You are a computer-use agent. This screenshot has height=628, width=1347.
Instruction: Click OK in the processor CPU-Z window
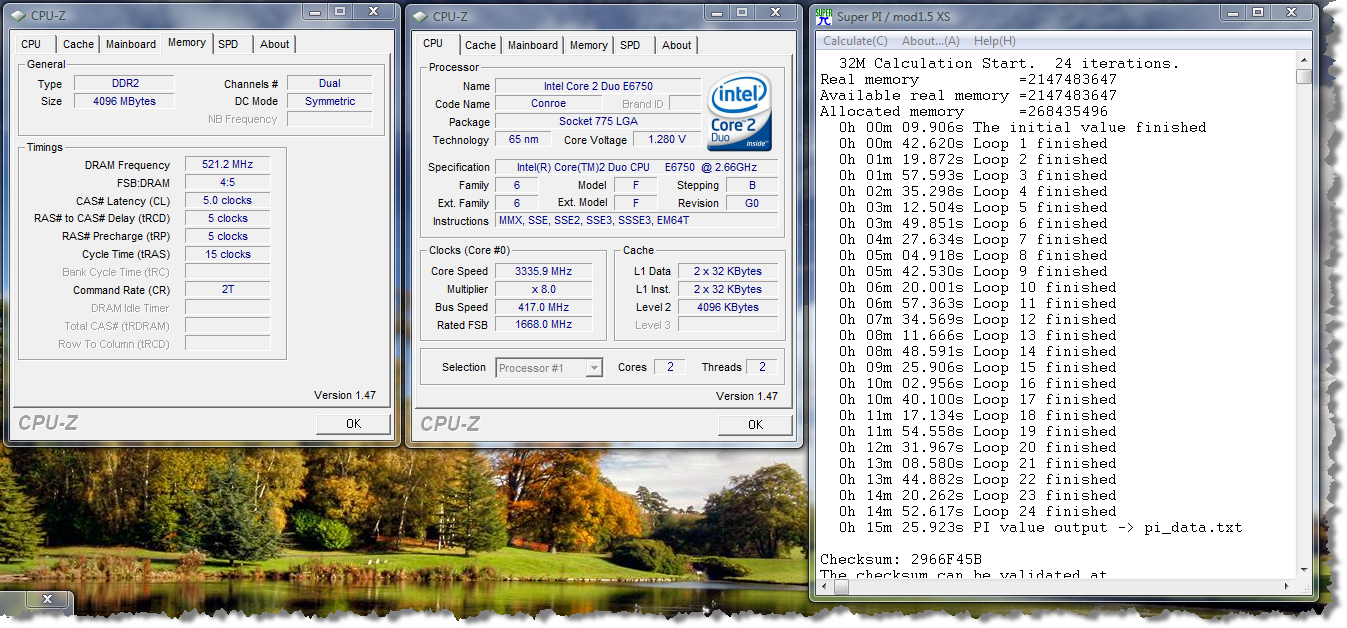tap(755, 425)
